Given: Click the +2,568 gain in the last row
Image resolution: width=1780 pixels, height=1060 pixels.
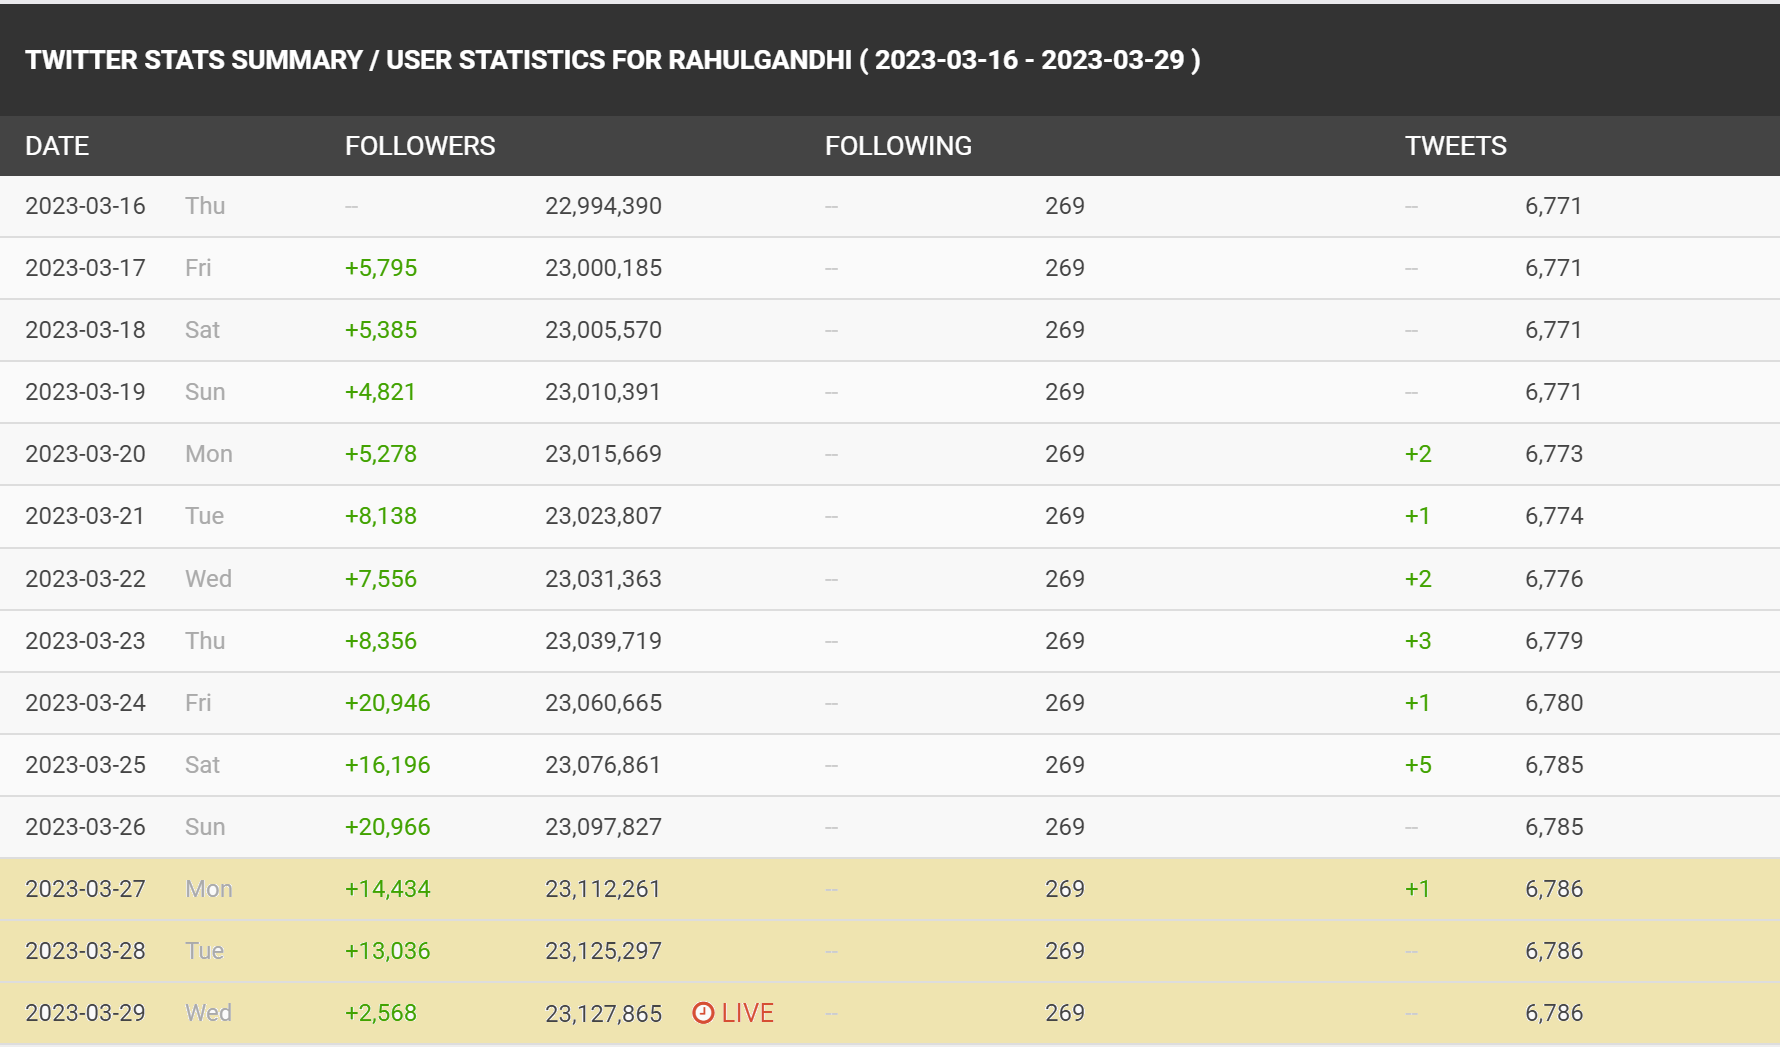Looking at the screenshot, I should coord(381,1013).
